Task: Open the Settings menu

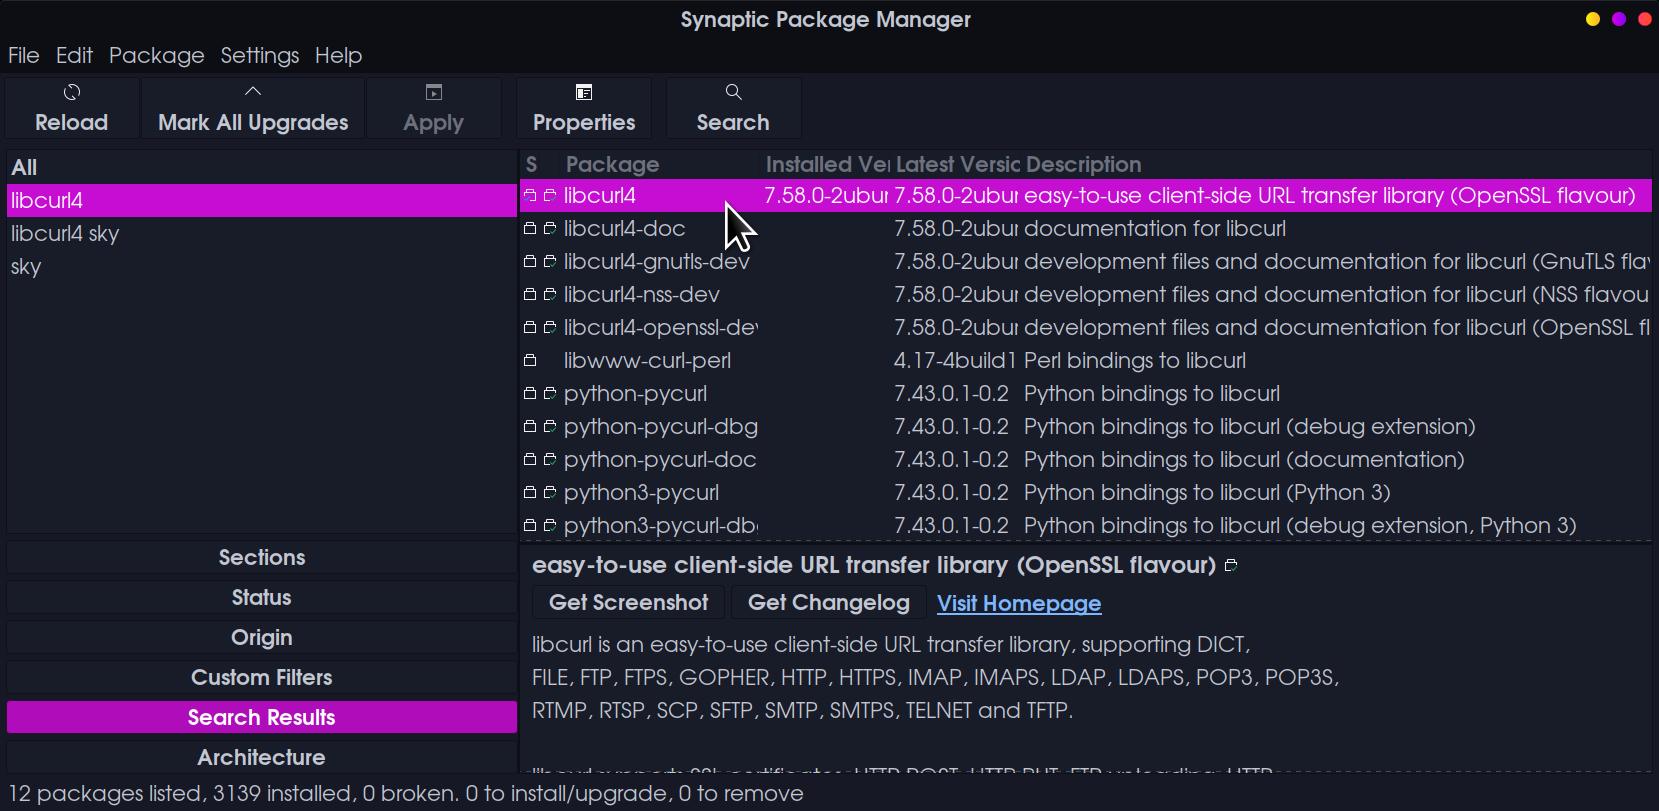Action: (x=259, y=56)
